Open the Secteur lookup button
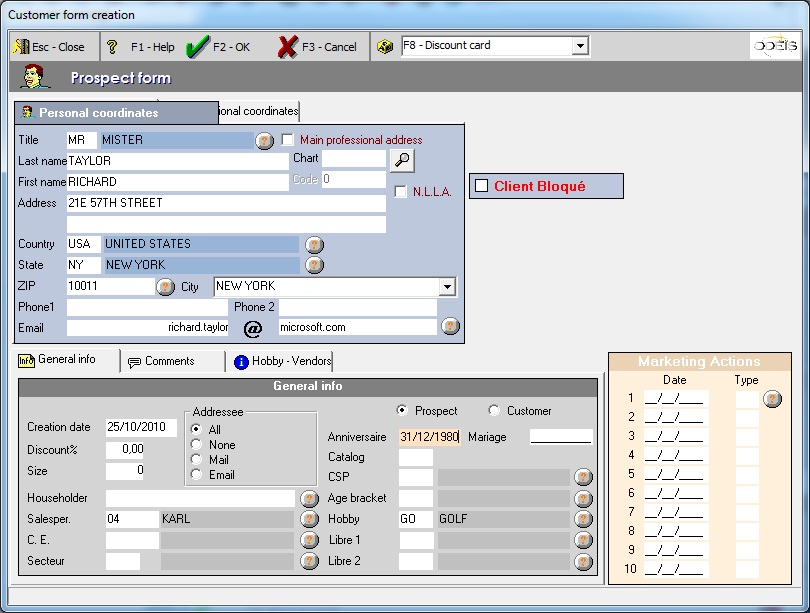The height and width of the screenshot is (613, 810). point(309,561)
